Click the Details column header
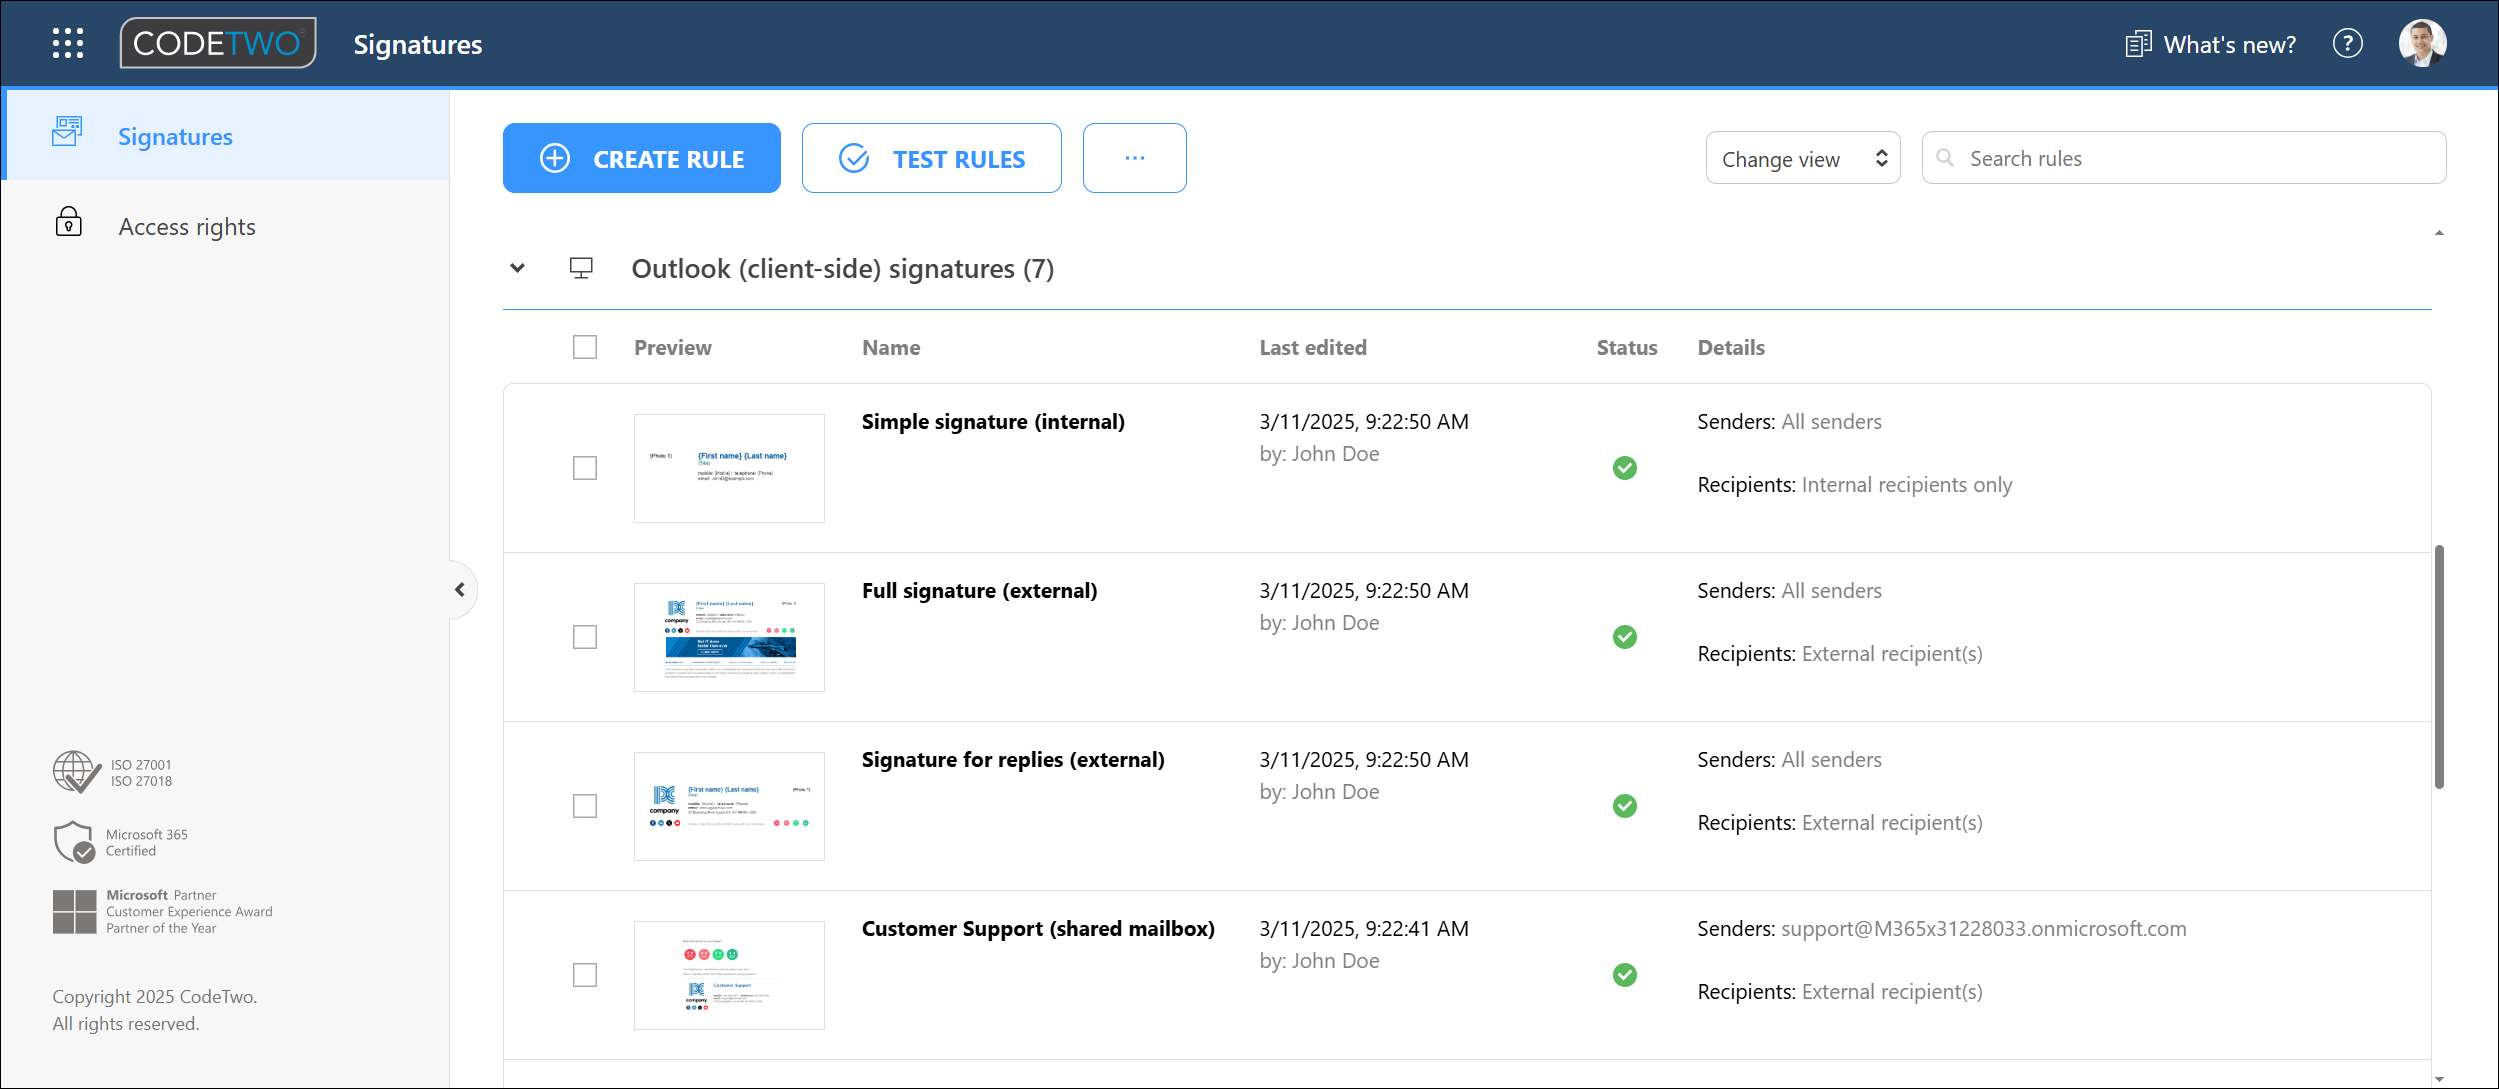The image size is (2499, 1089). tap(1731, 347)
